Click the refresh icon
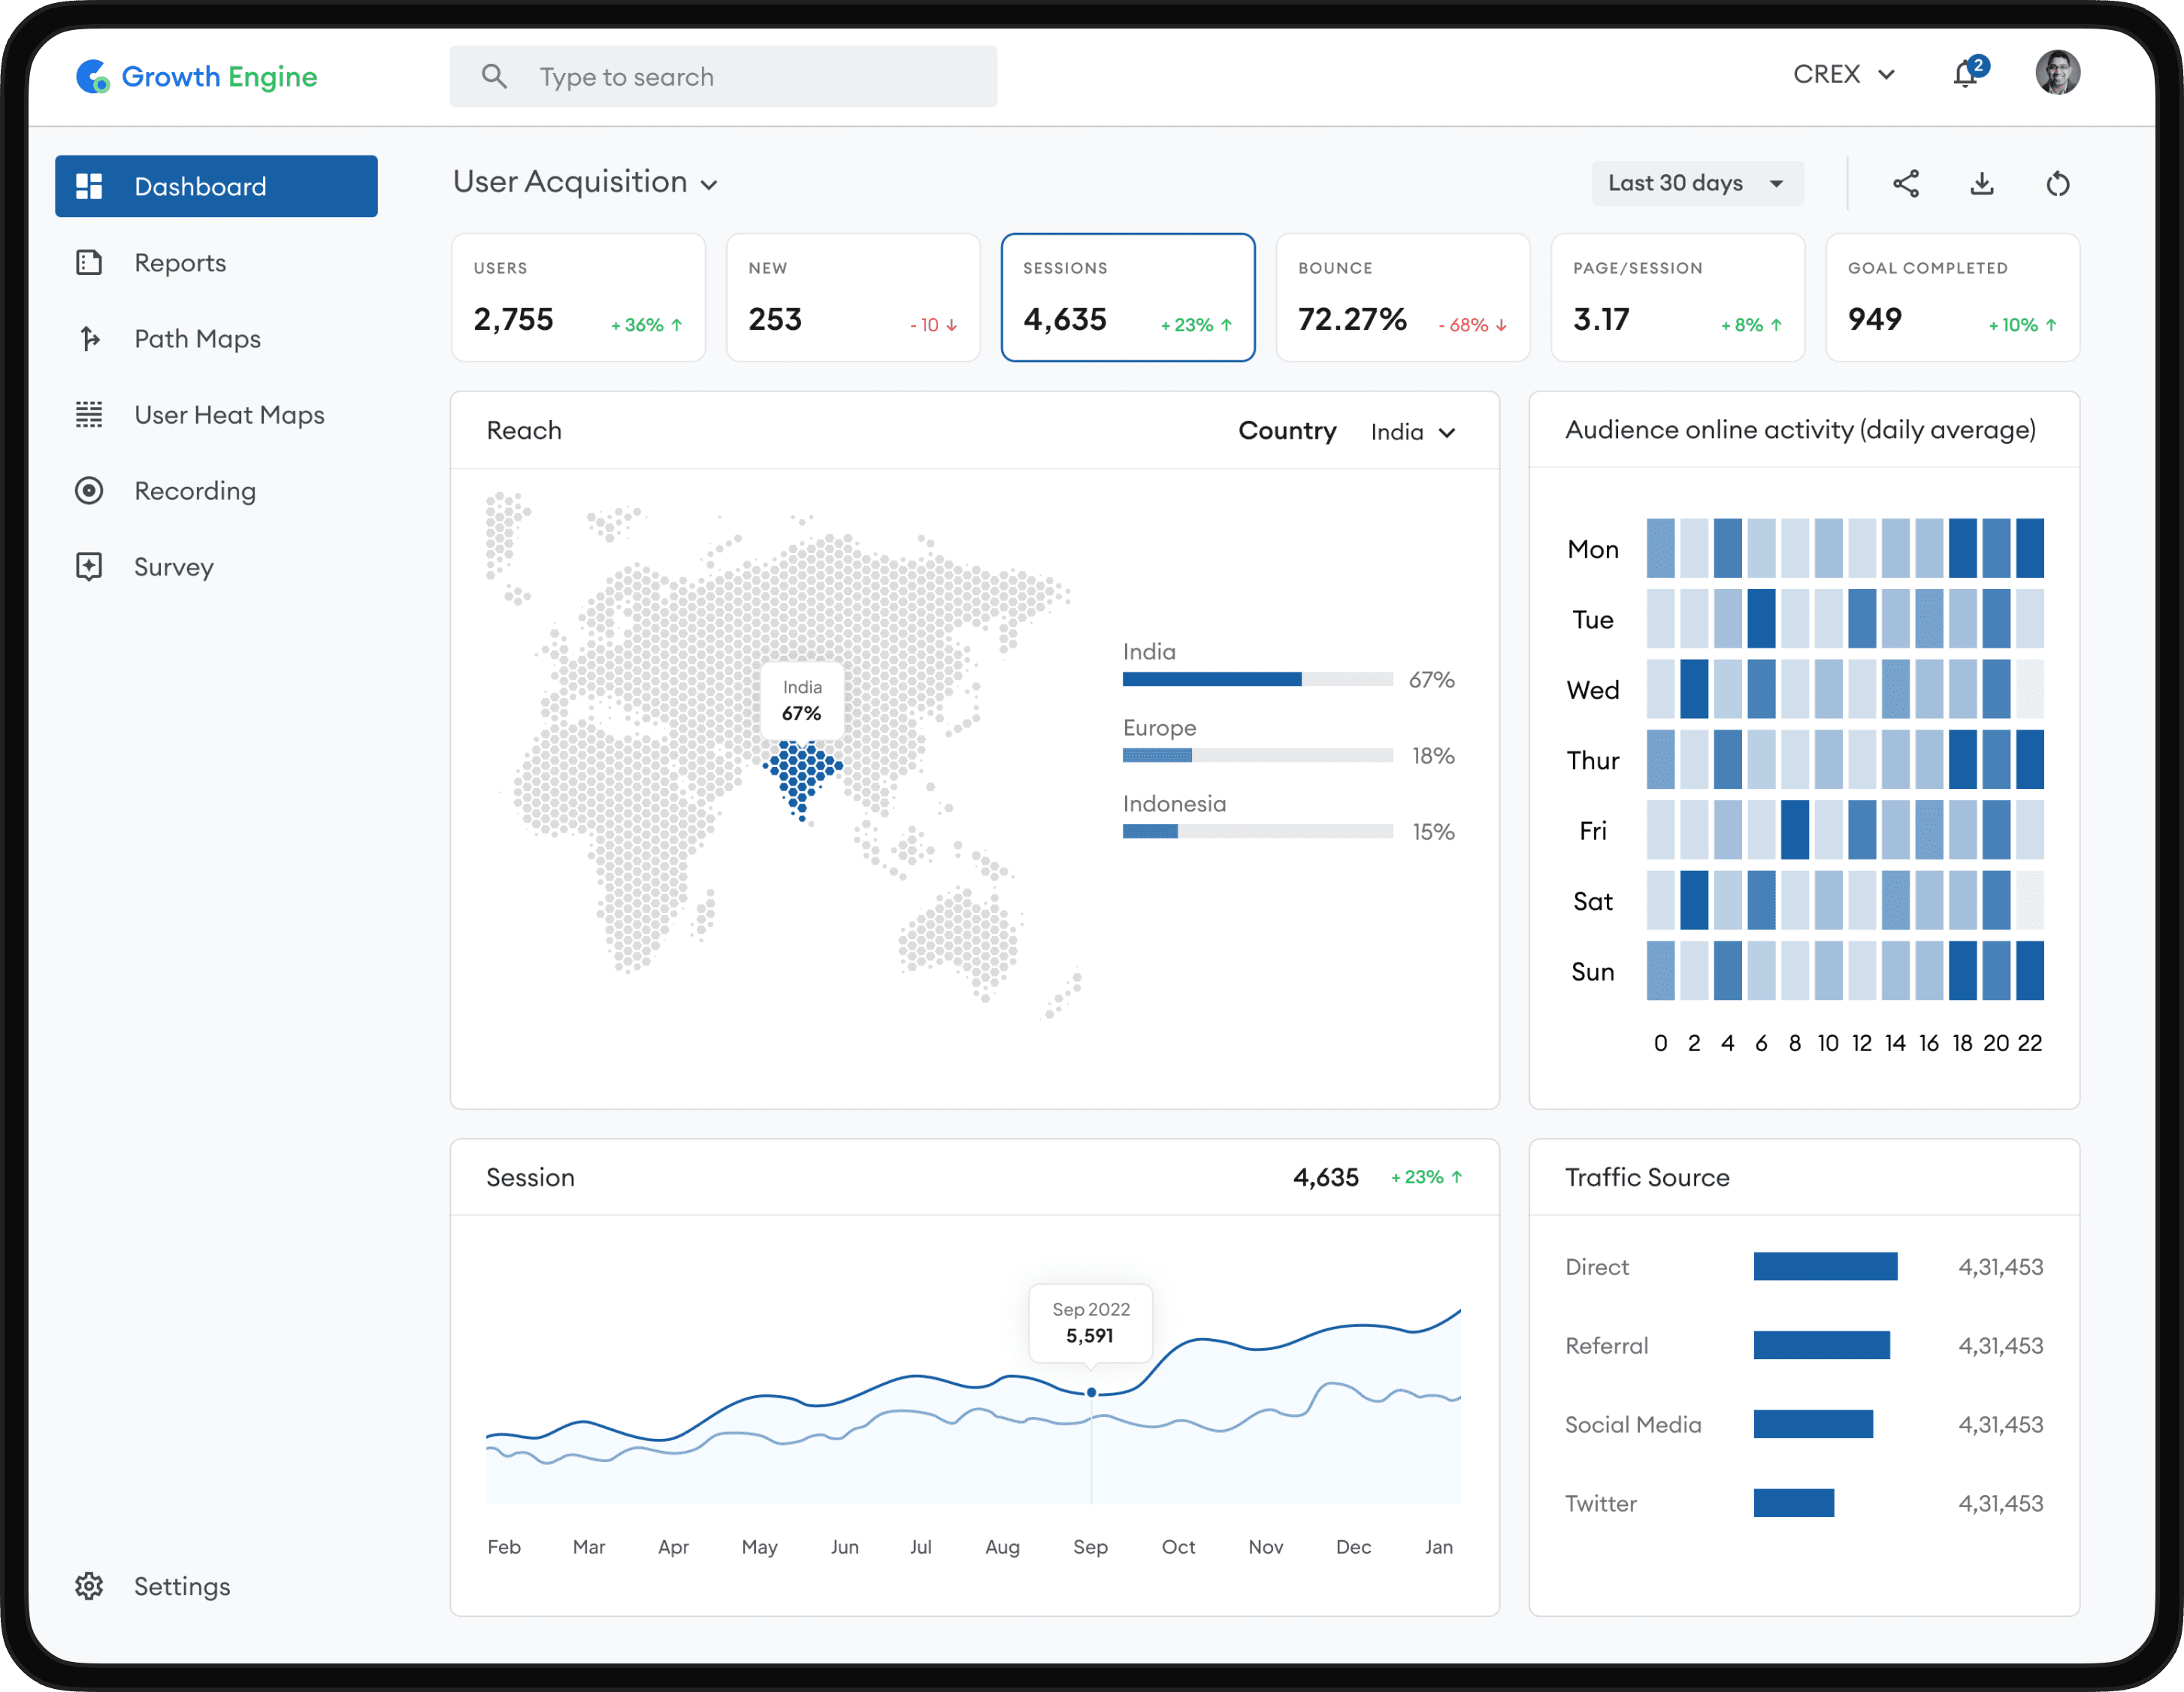The width and height of the screenshot is (2184, 1692). click(2057, 184)
